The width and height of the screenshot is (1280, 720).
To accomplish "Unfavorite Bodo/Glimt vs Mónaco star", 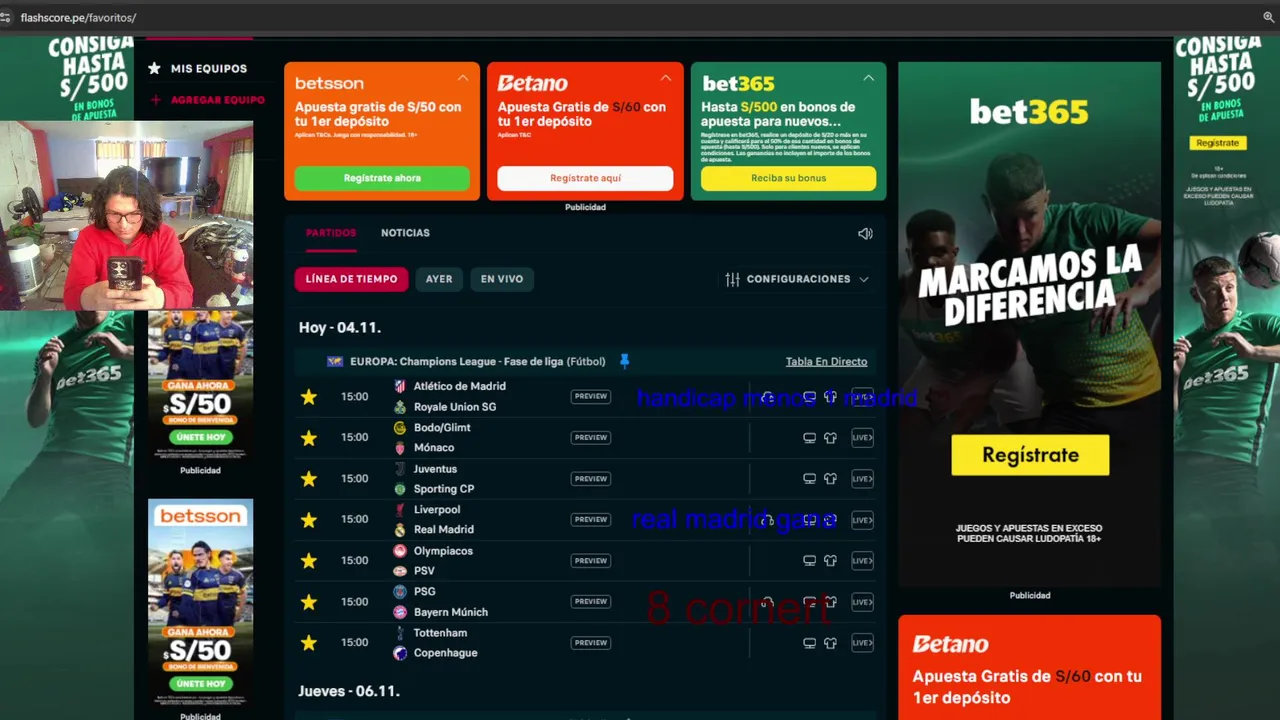I will pos(309,438).
